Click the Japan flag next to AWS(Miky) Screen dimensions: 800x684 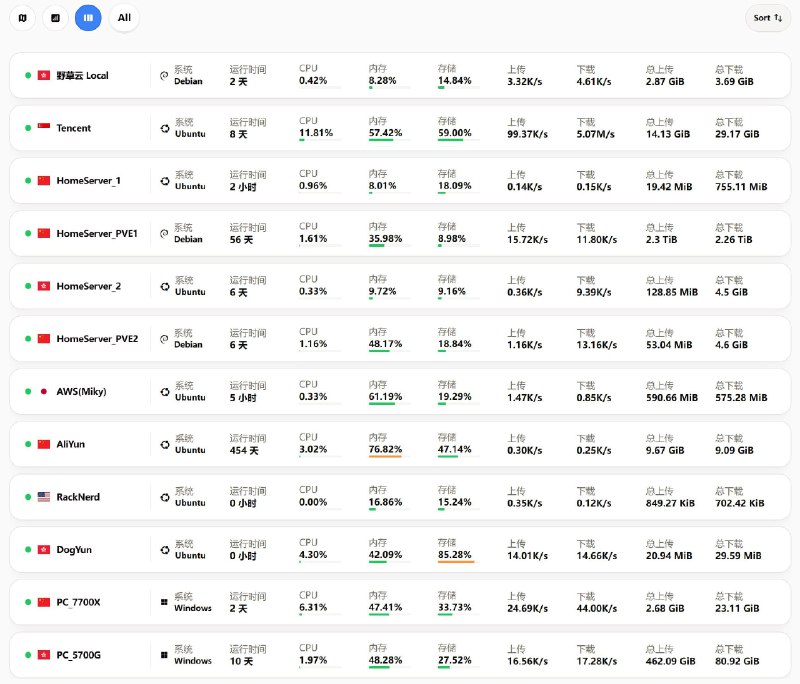[43, 392]
